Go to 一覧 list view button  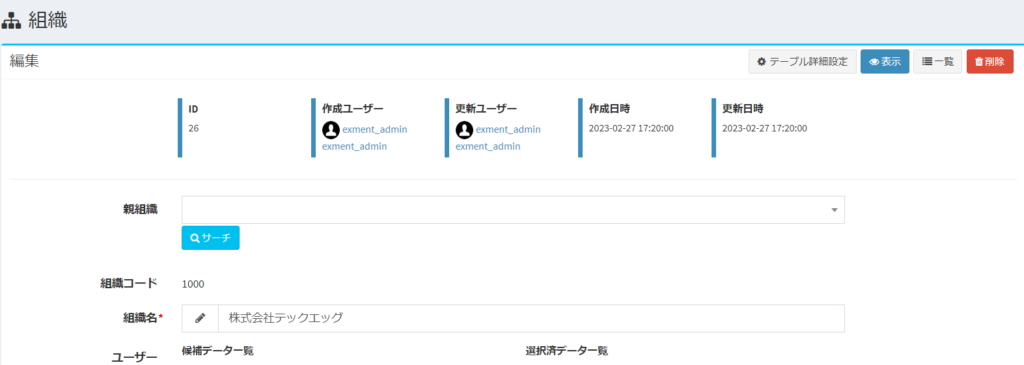937,62
